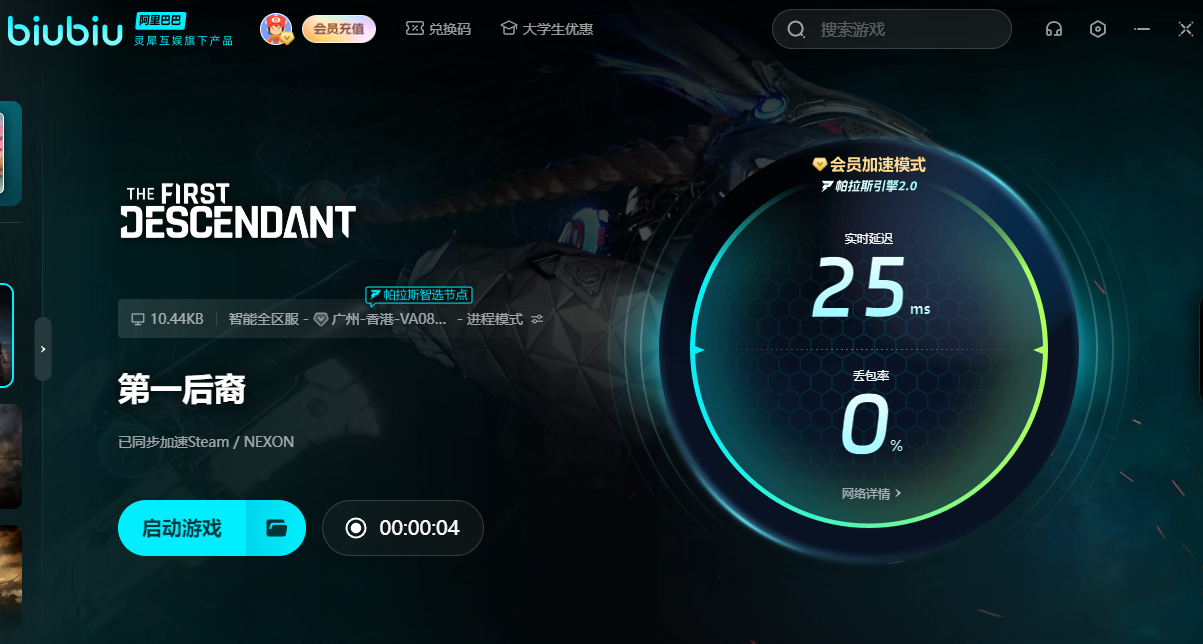Click the 25 ms latency value
Screen dimensions: 1203x644
click(x=870, y=288)
